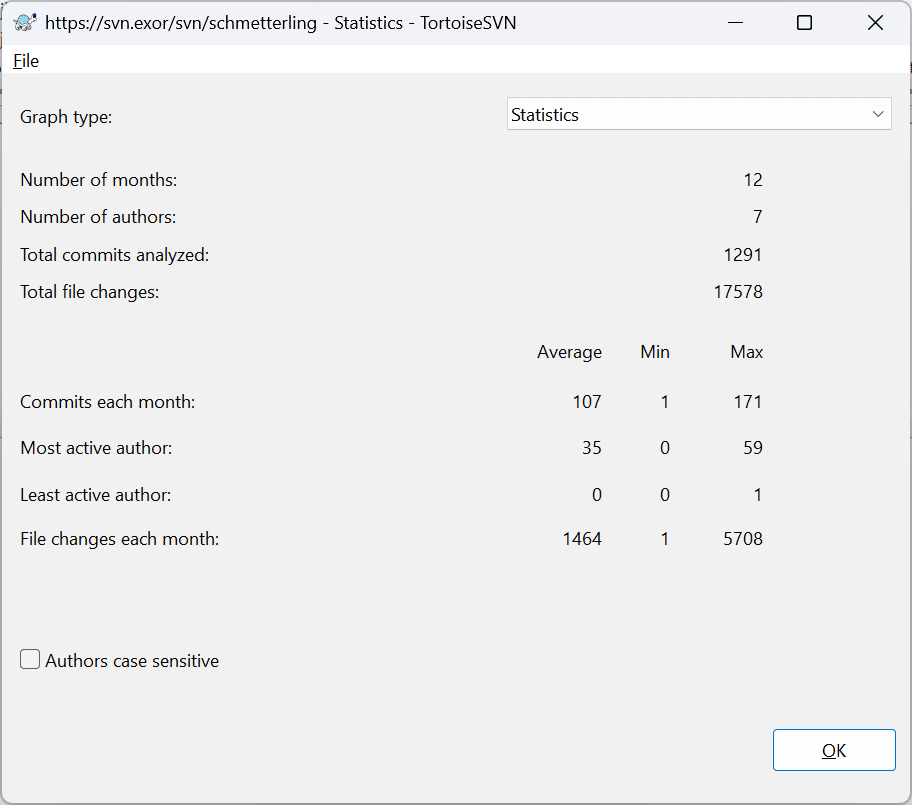
Task: Click the 'Number of authors:' label
Action: click(x=98, y=217)
